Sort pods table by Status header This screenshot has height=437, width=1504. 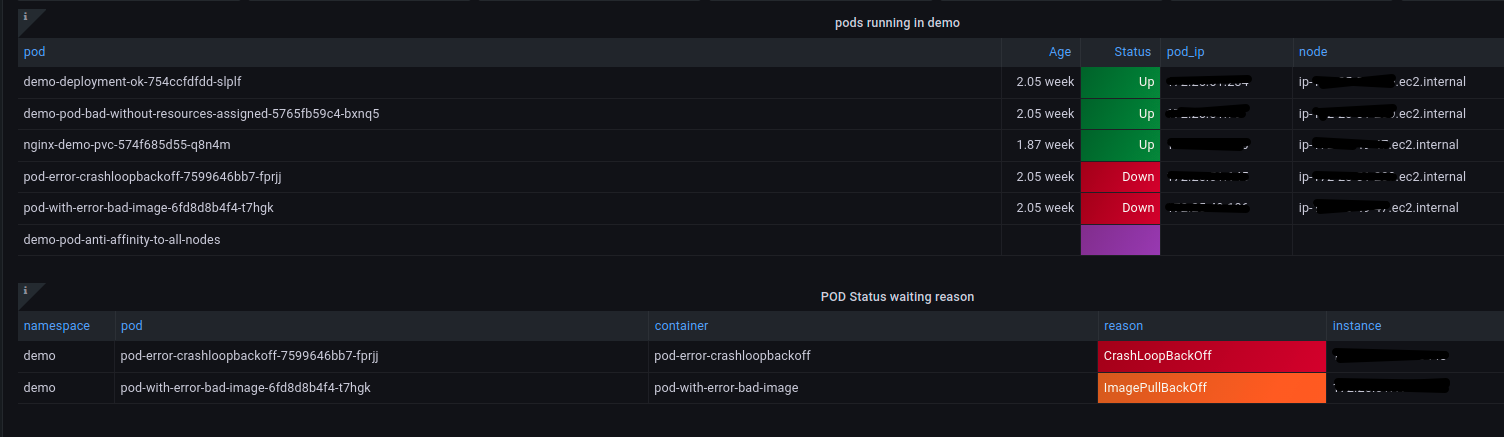1132,52
